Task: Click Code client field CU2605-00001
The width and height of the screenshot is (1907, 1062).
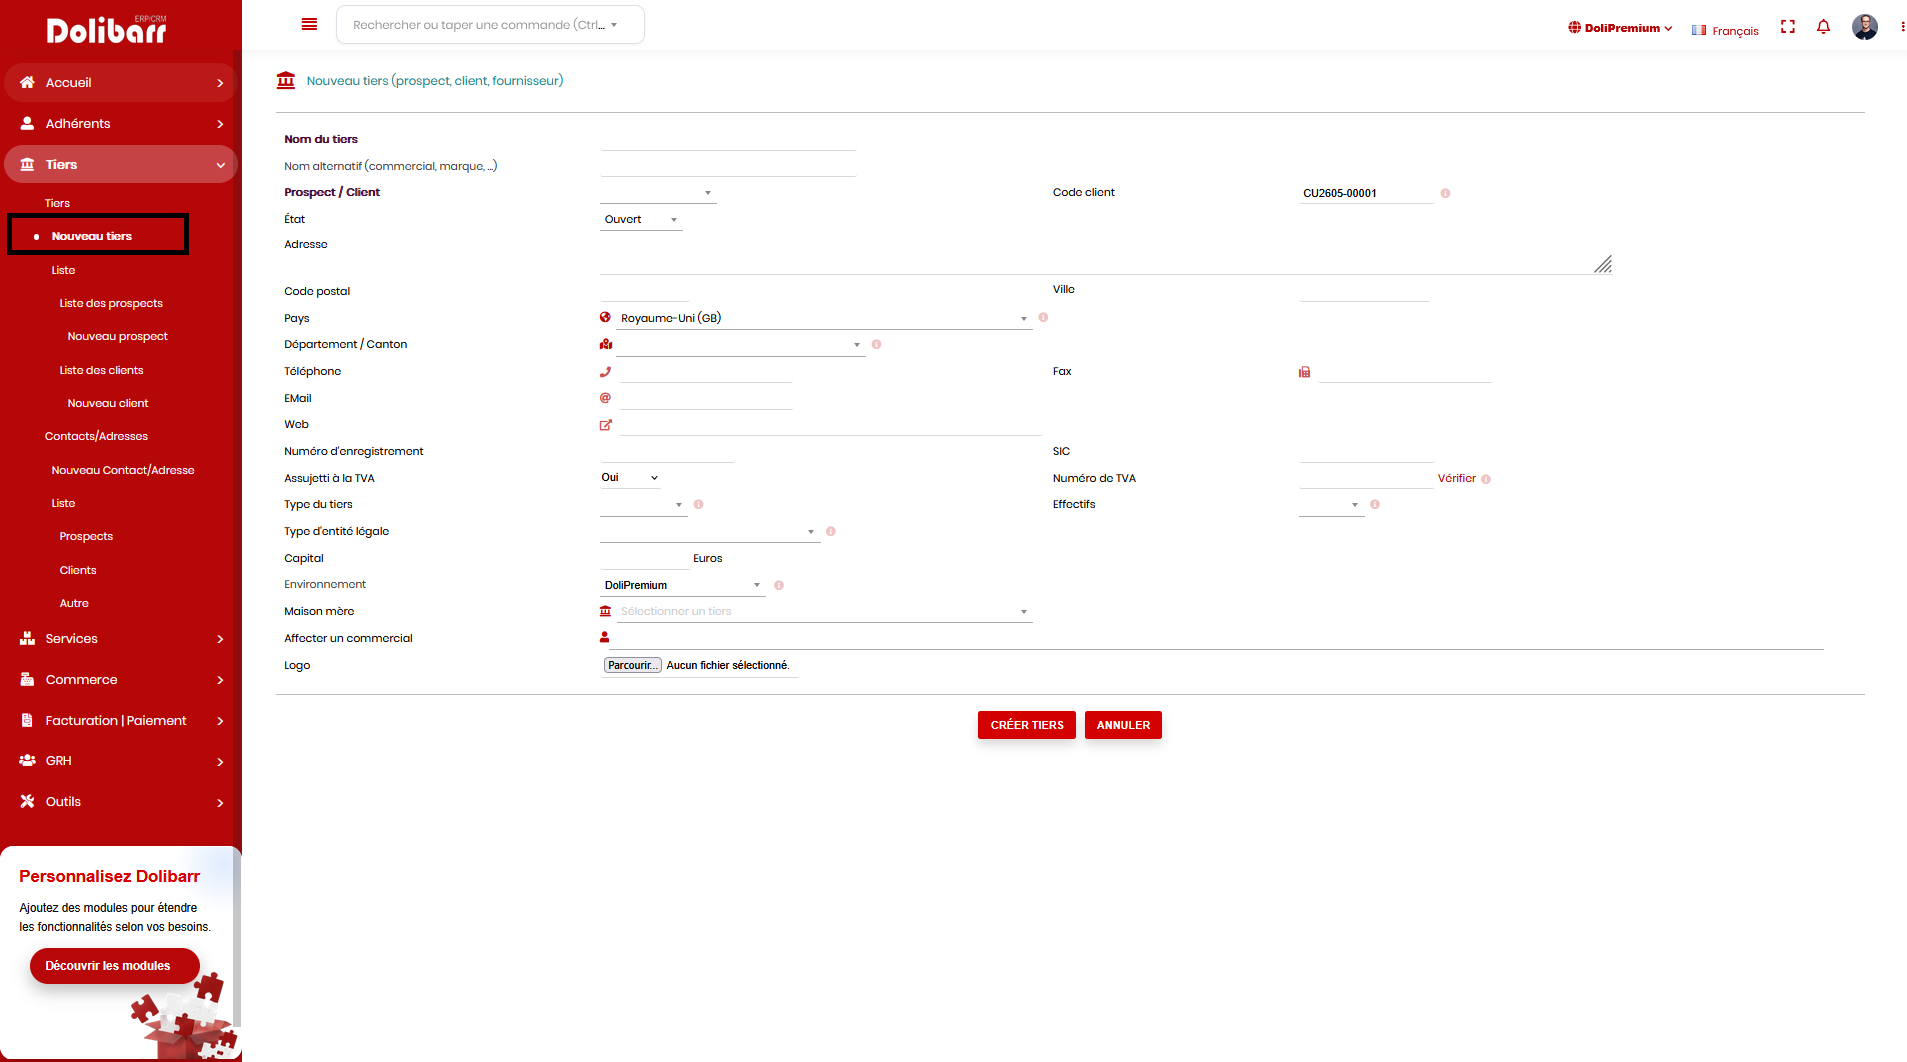Action: (1366, 193)
